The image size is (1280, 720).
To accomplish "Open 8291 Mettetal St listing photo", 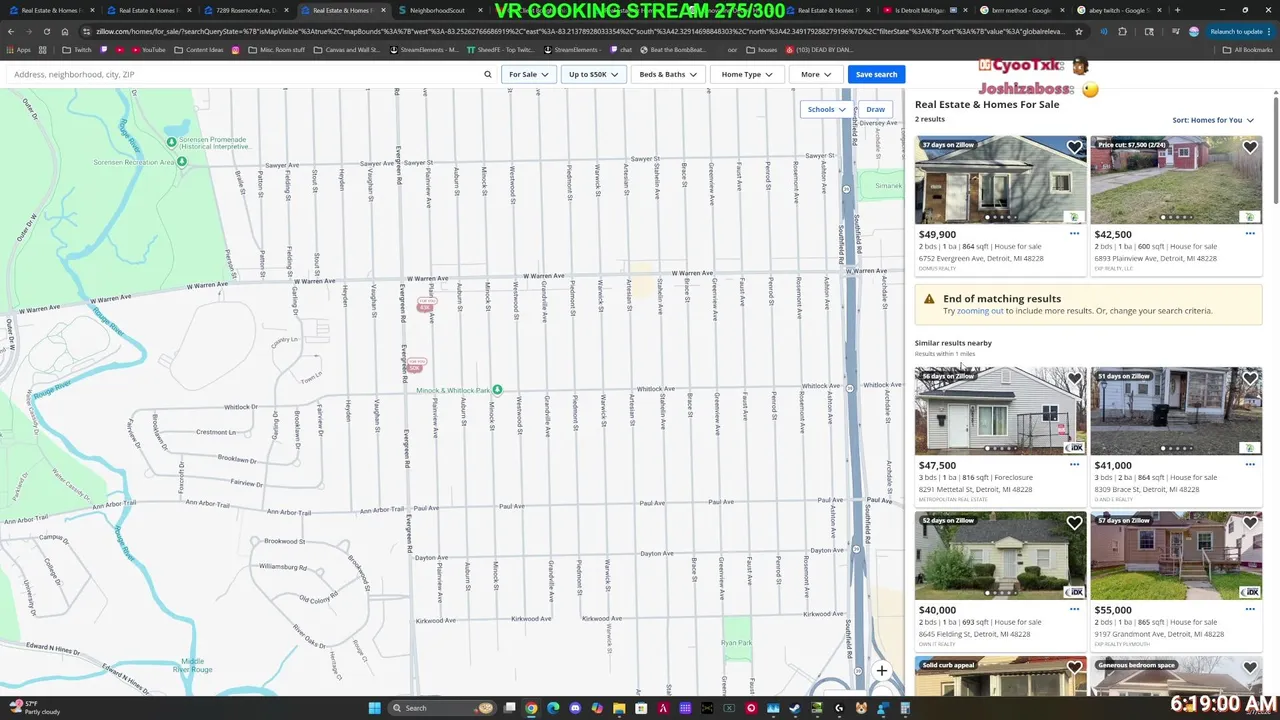I will [1000, 411].
